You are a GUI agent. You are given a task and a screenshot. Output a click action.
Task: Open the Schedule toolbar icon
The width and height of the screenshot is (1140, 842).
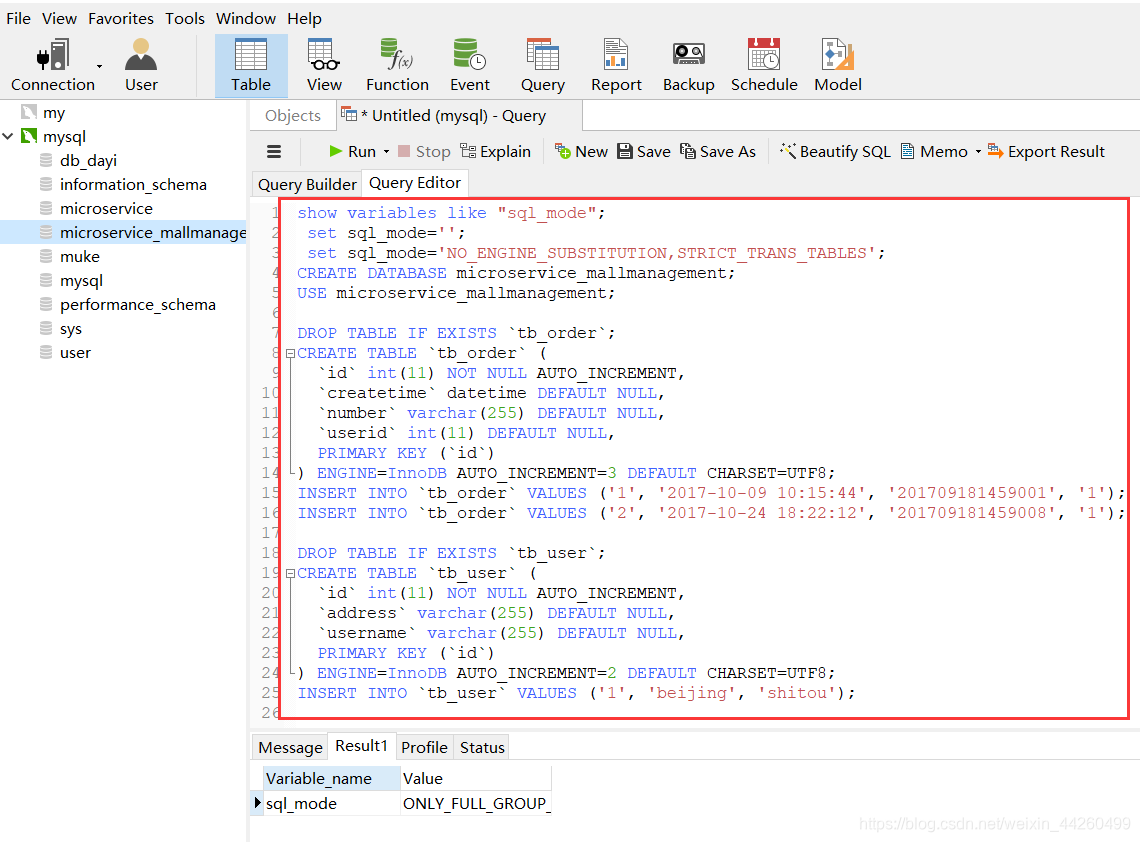pyautogui.click(x=764, y=65)
